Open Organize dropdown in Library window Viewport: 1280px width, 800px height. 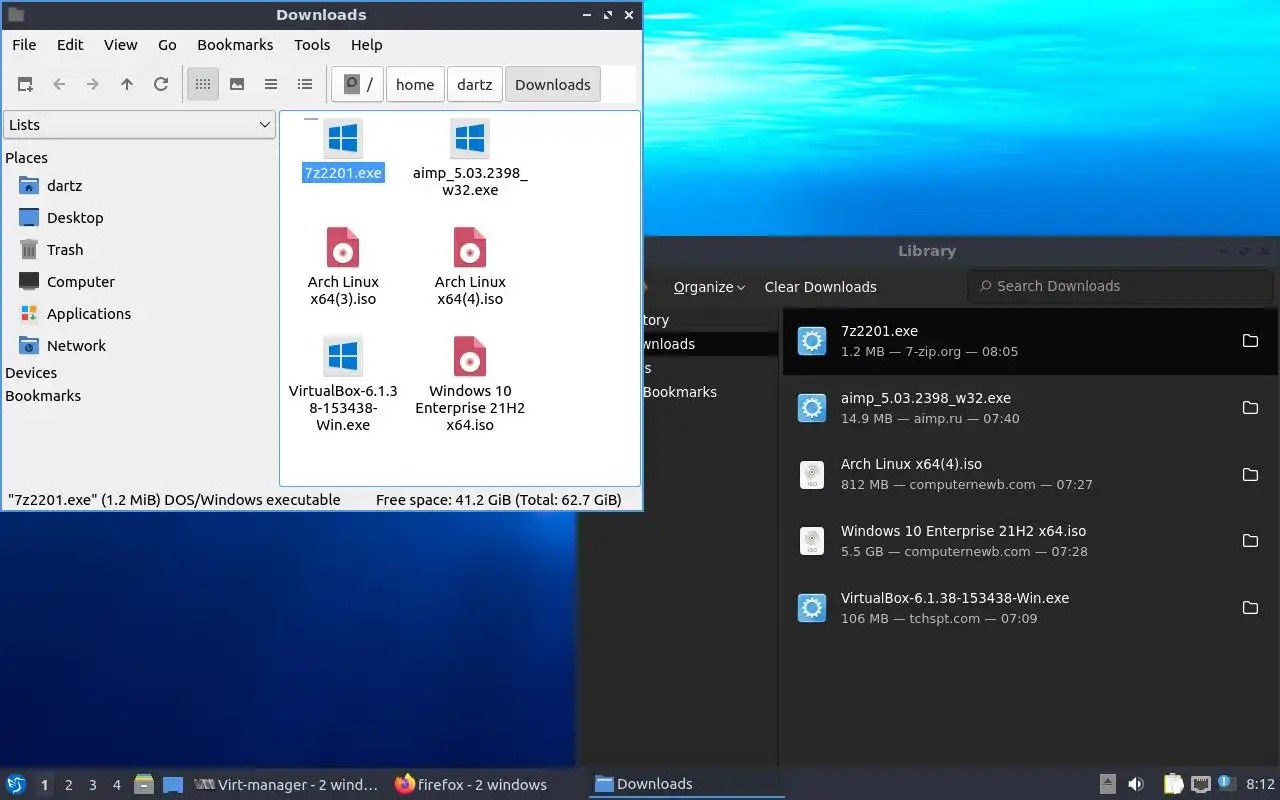709,287
